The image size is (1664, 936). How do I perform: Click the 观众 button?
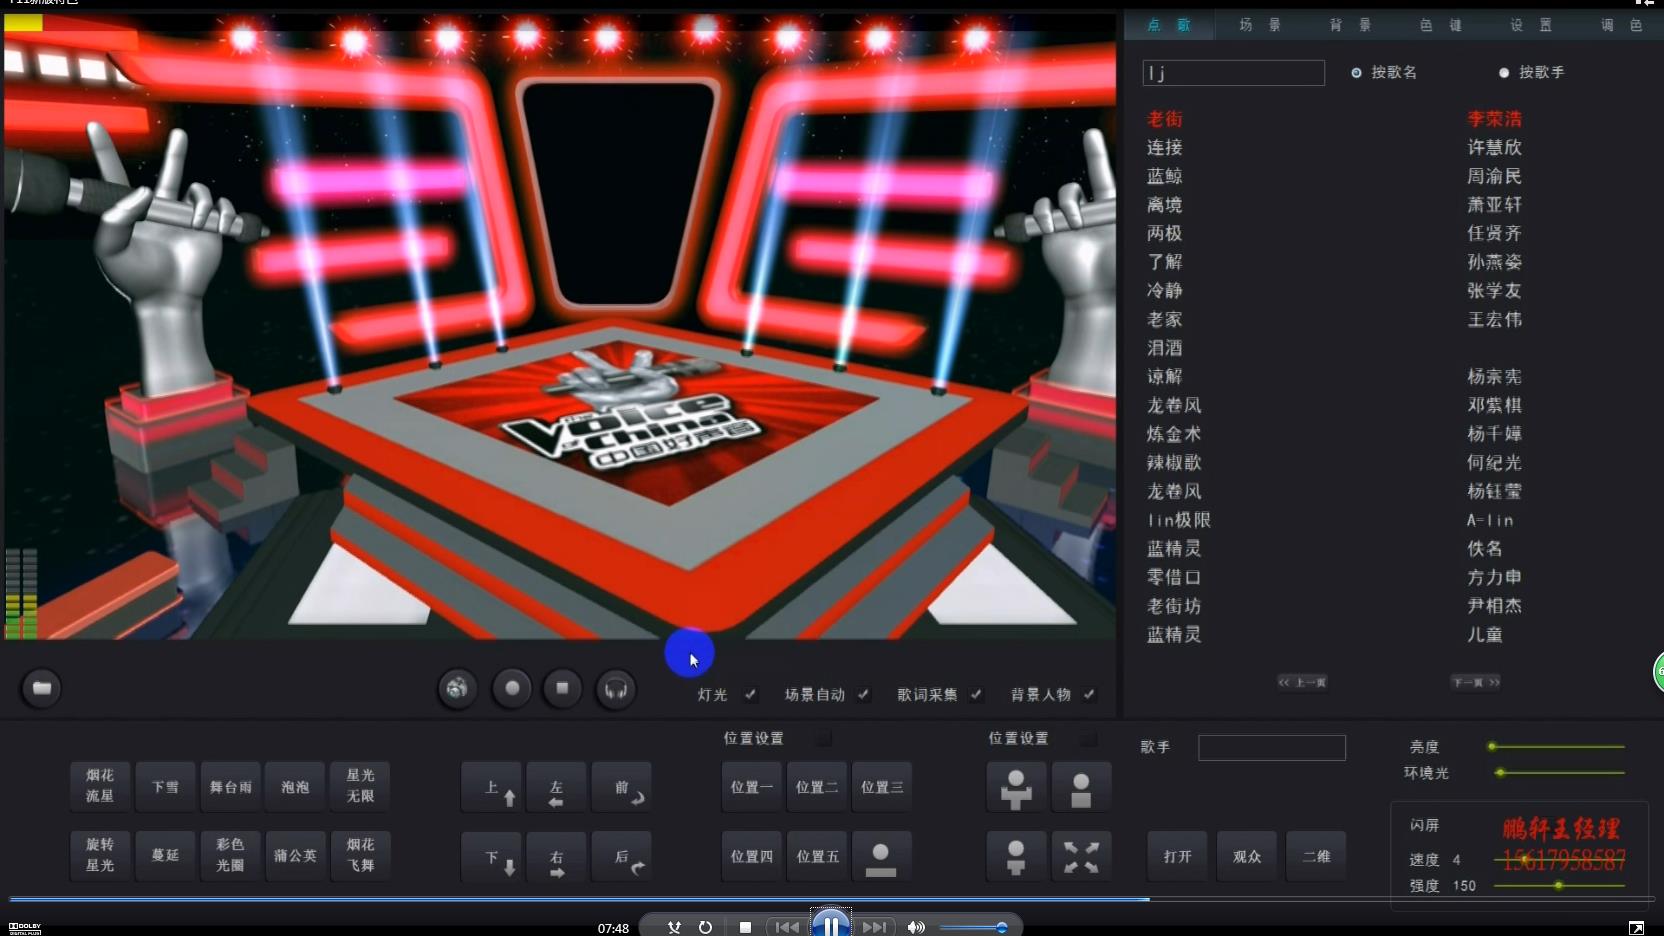point(1247,857)
